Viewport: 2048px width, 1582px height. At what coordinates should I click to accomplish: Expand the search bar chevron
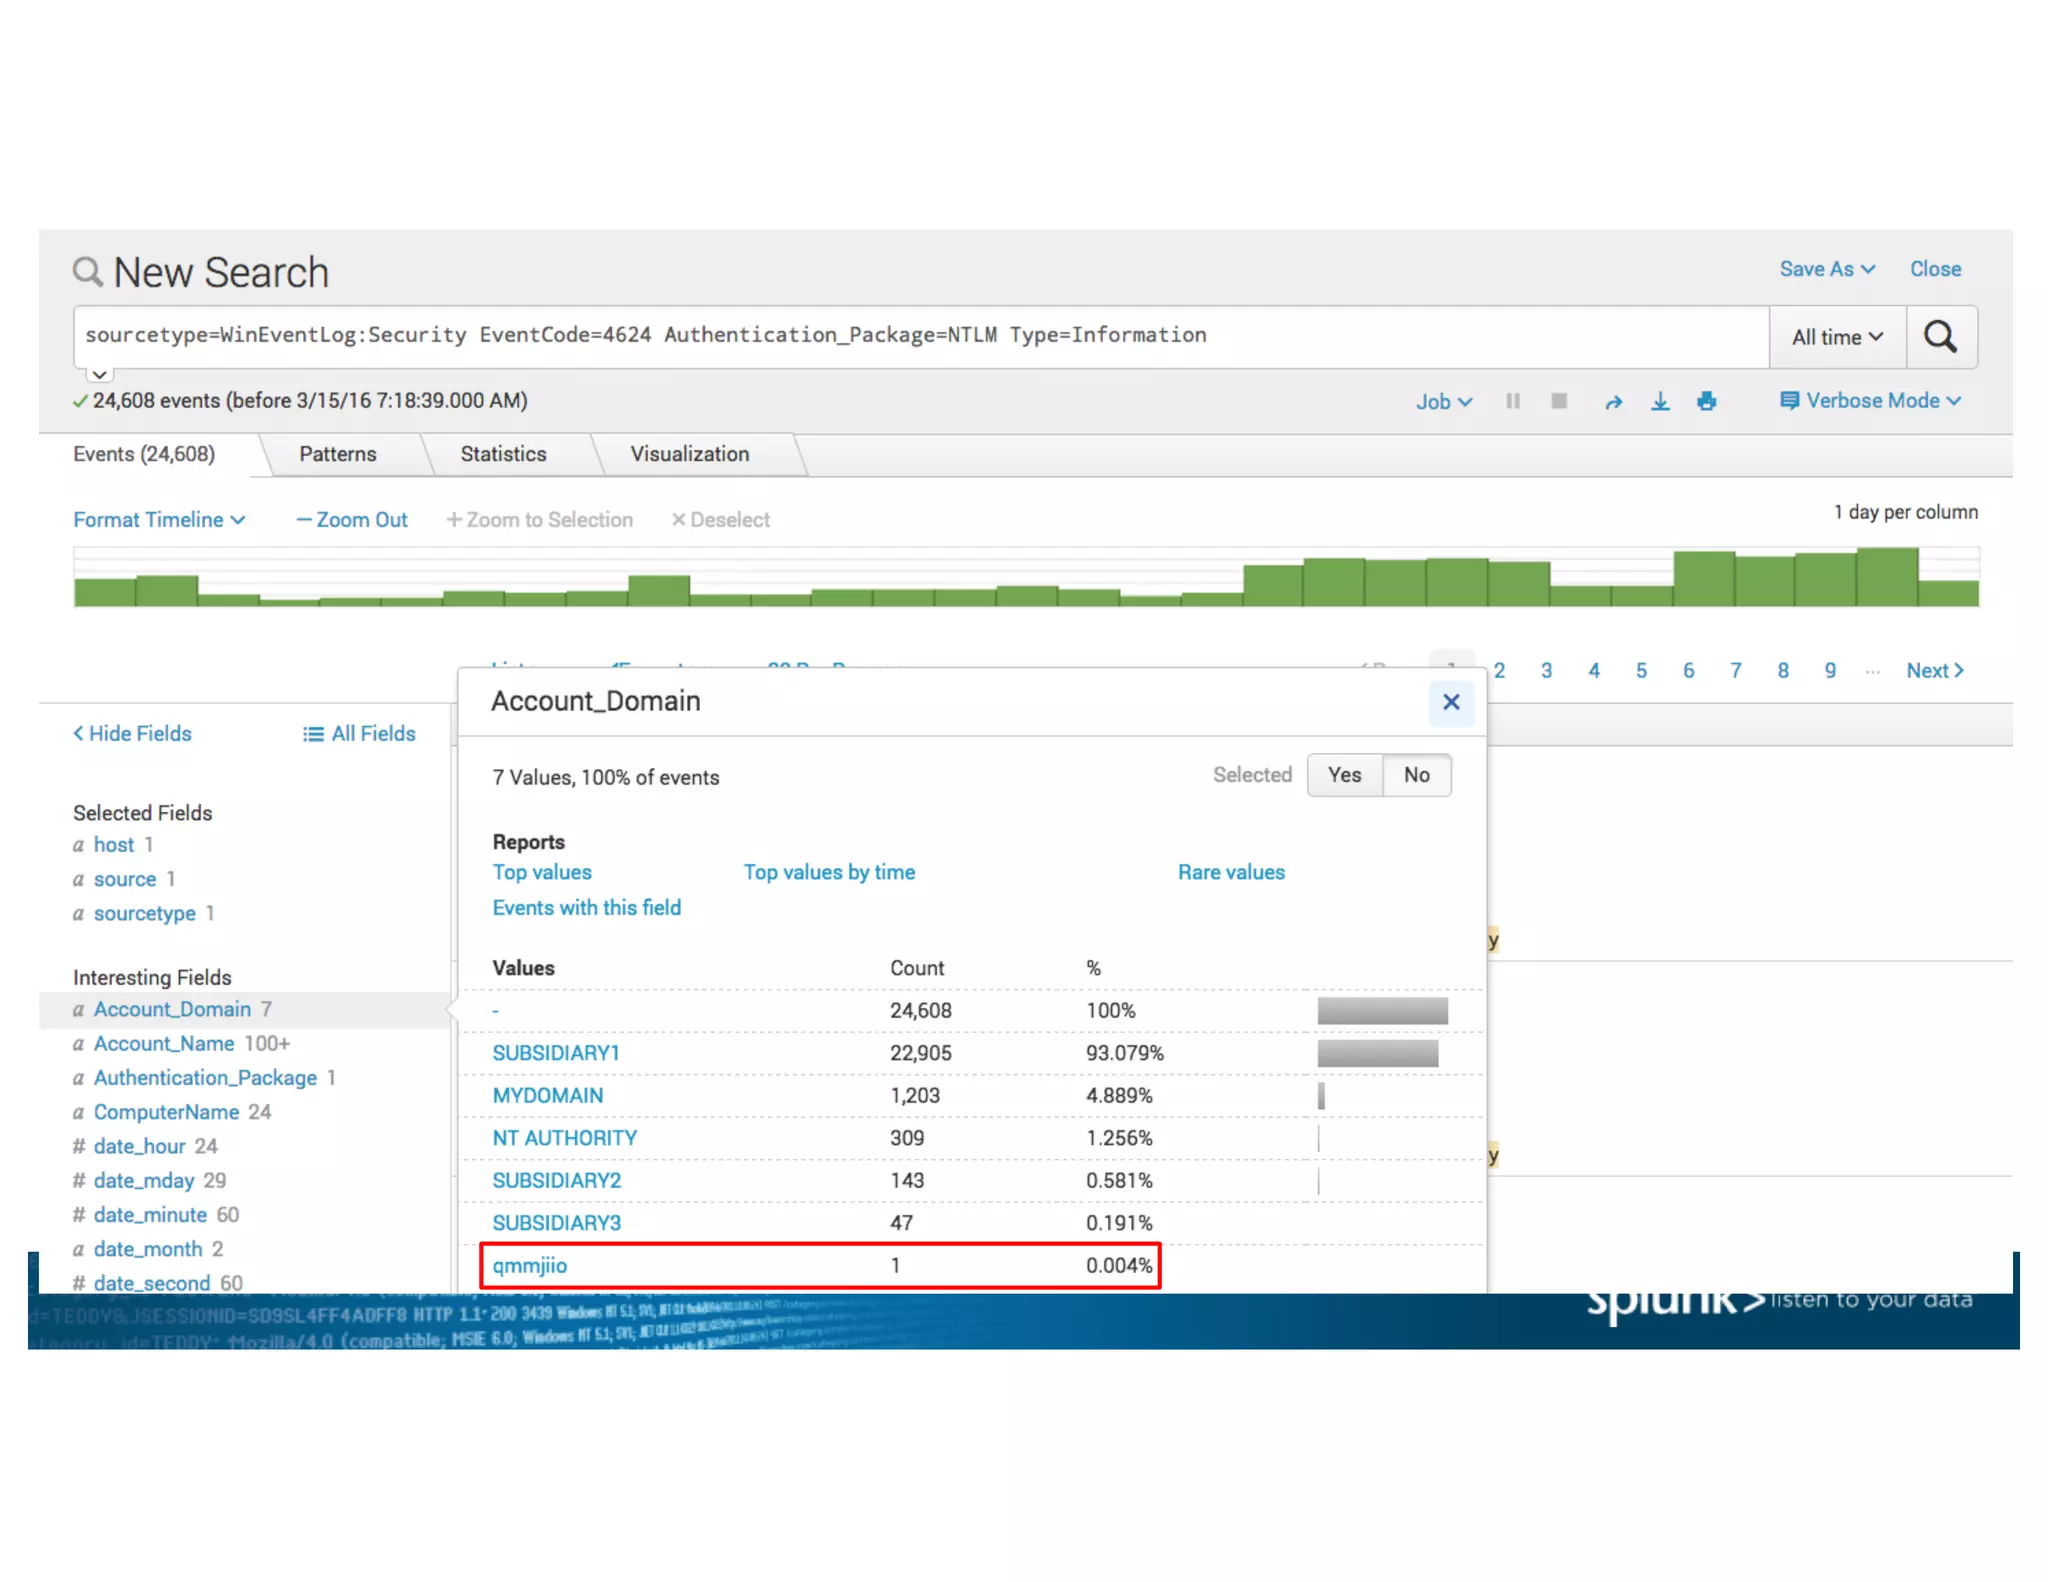(99, 375)
